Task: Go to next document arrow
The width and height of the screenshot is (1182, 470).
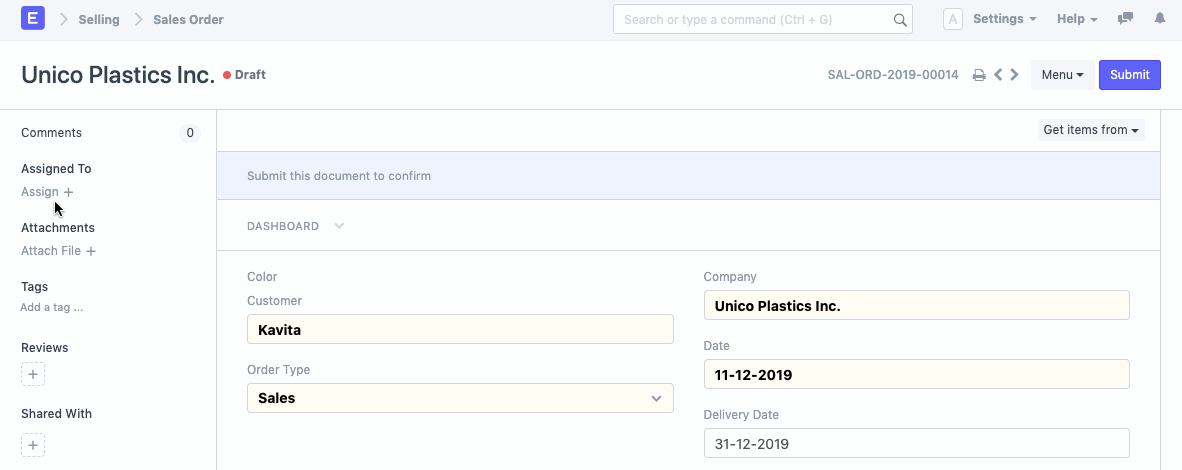Action: click(1015, 75)
